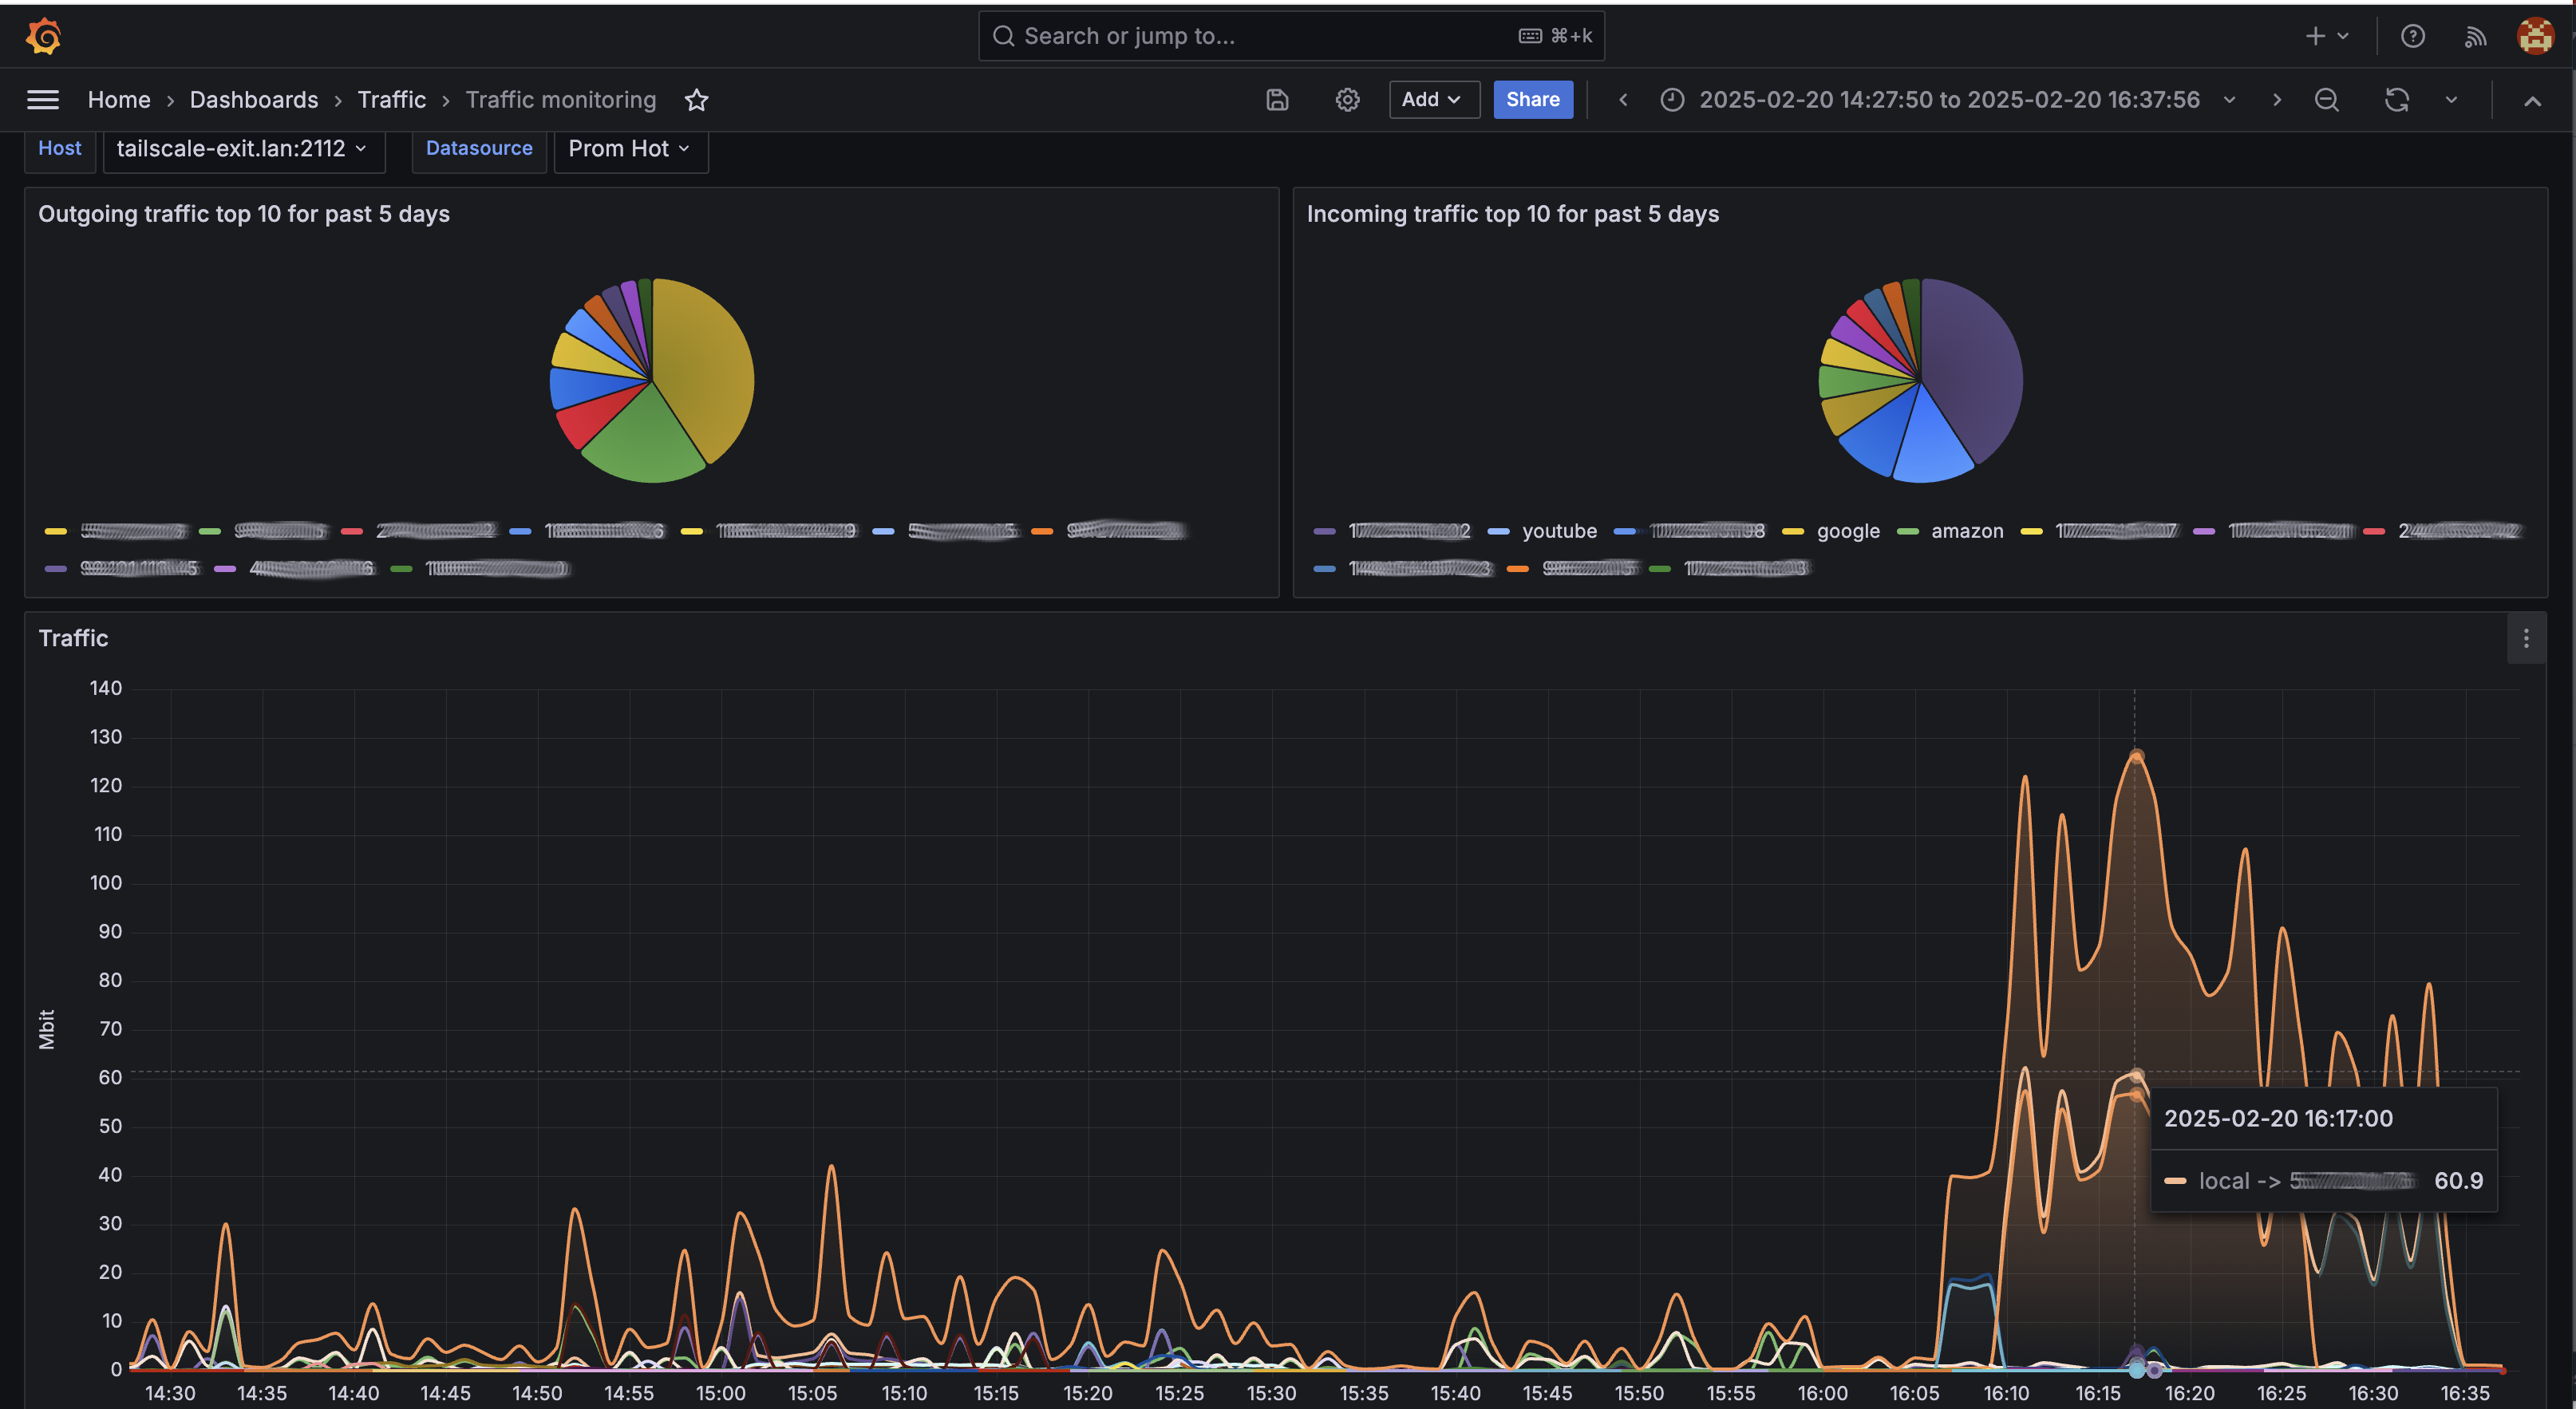The height and width of the screenshot is (1409, 2576).
Task: Open the time range picker
Action: pyautogui.click(x=1946, y=99)
